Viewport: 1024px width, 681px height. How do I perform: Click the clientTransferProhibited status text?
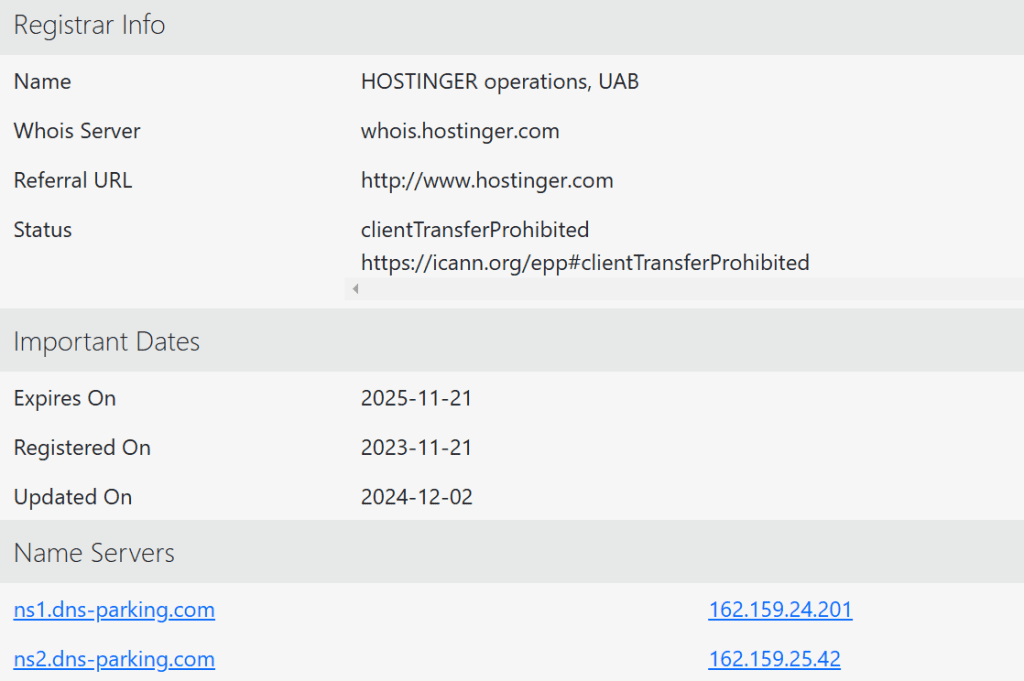point(475,230)
